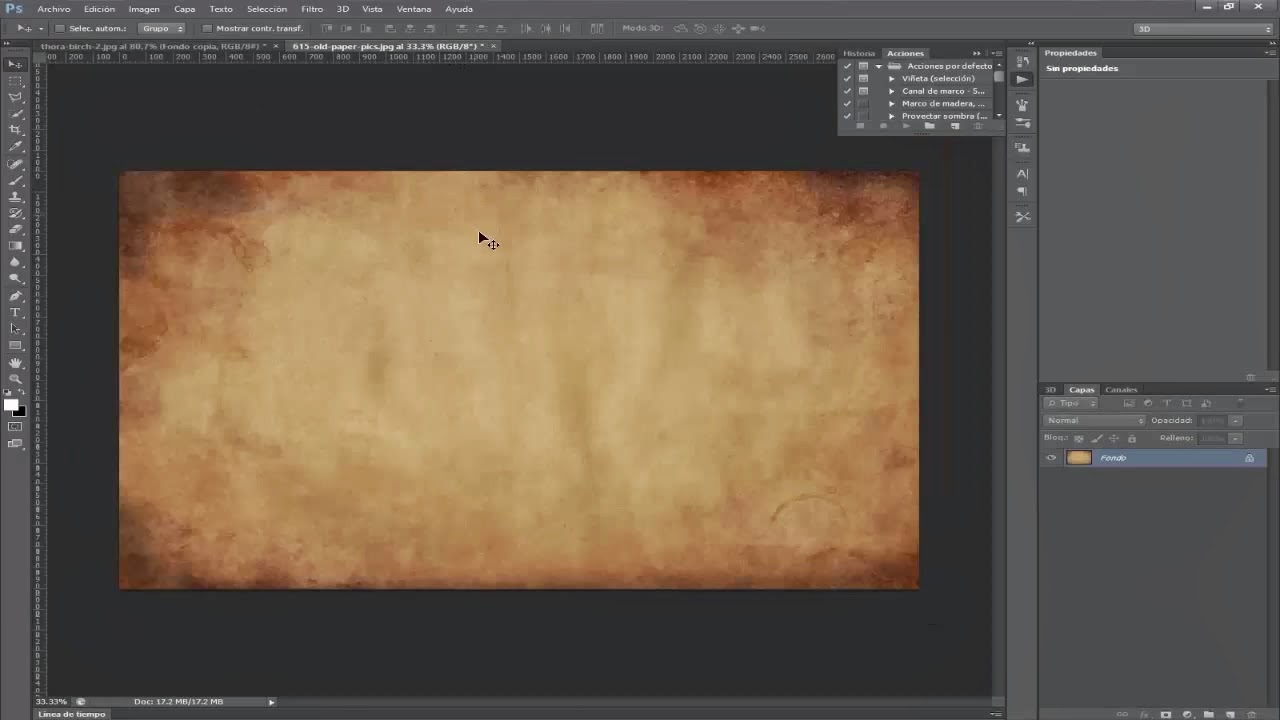Expand the Viñeta (selección) action

(892, 78)
